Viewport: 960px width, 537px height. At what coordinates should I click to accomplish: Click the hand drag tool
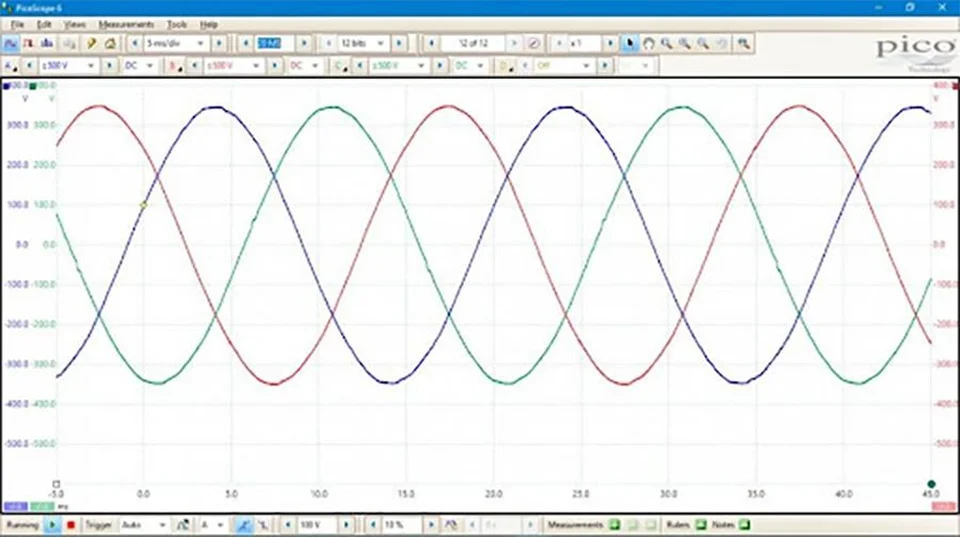tap(648, 44)
